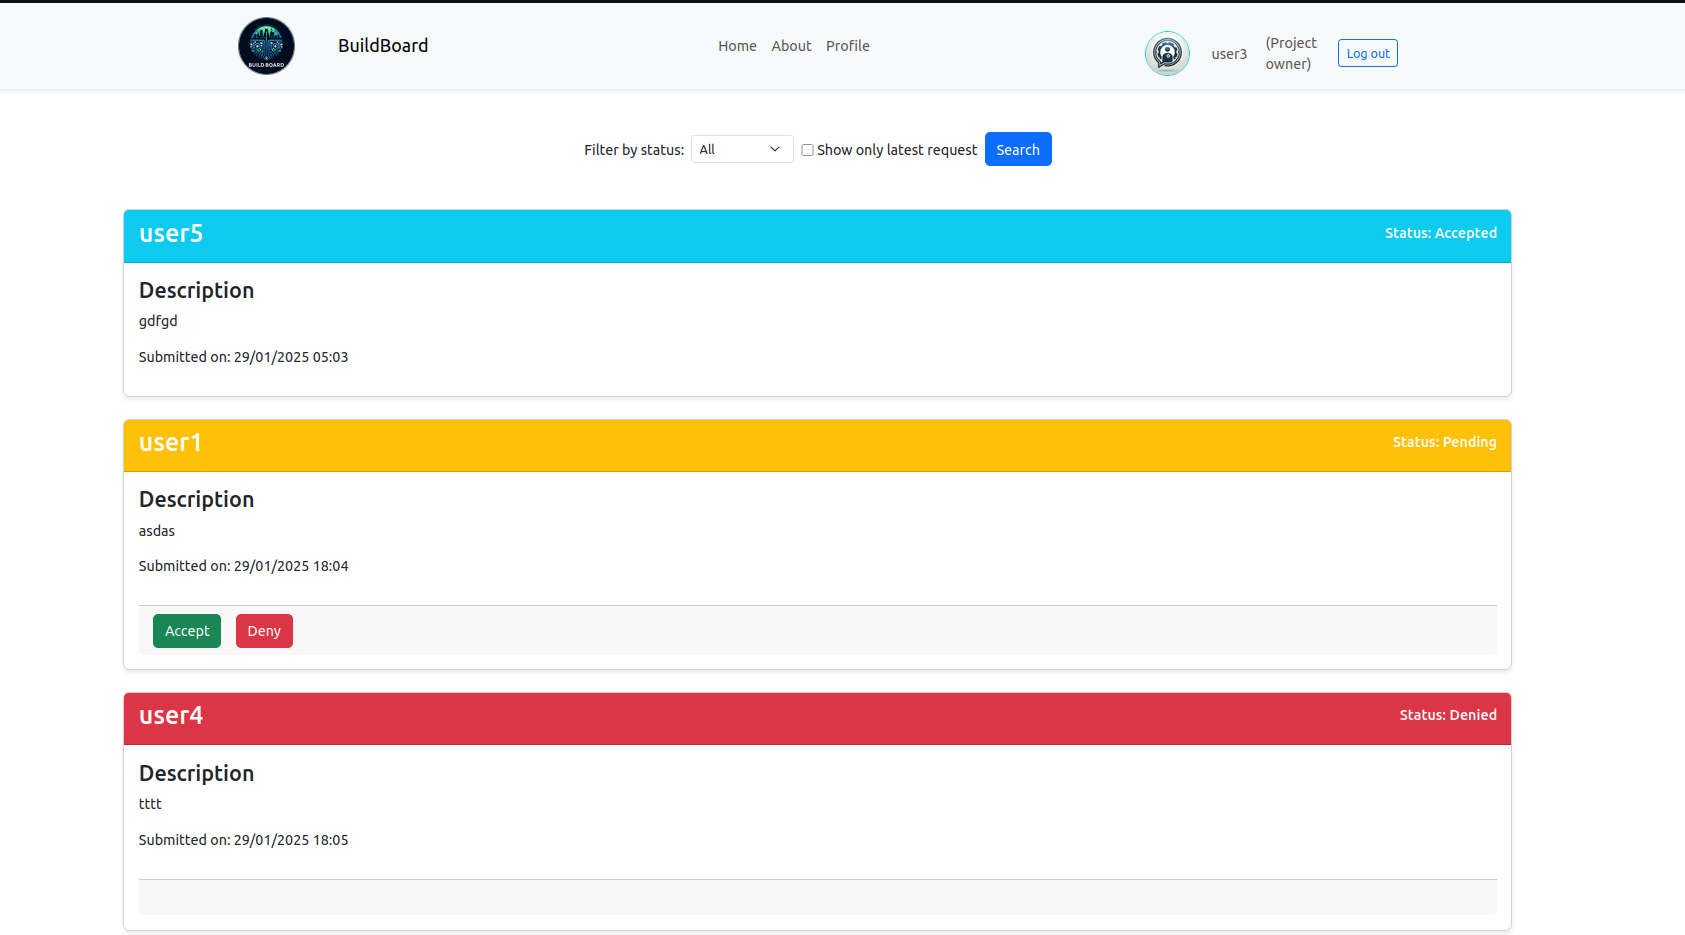Select the user5 request card title

[x=171, y=234]
